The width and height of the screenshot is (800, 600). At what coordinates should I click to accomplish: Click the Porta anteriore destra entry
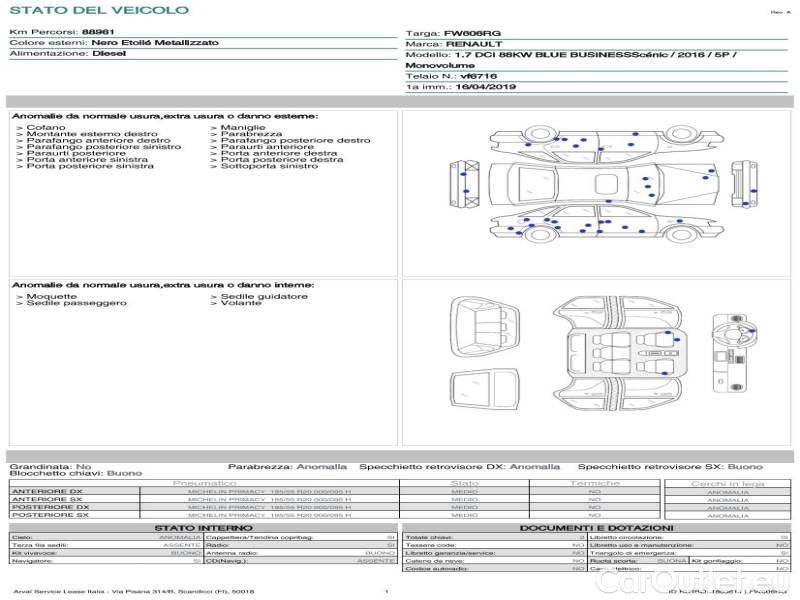pos(279,153)
